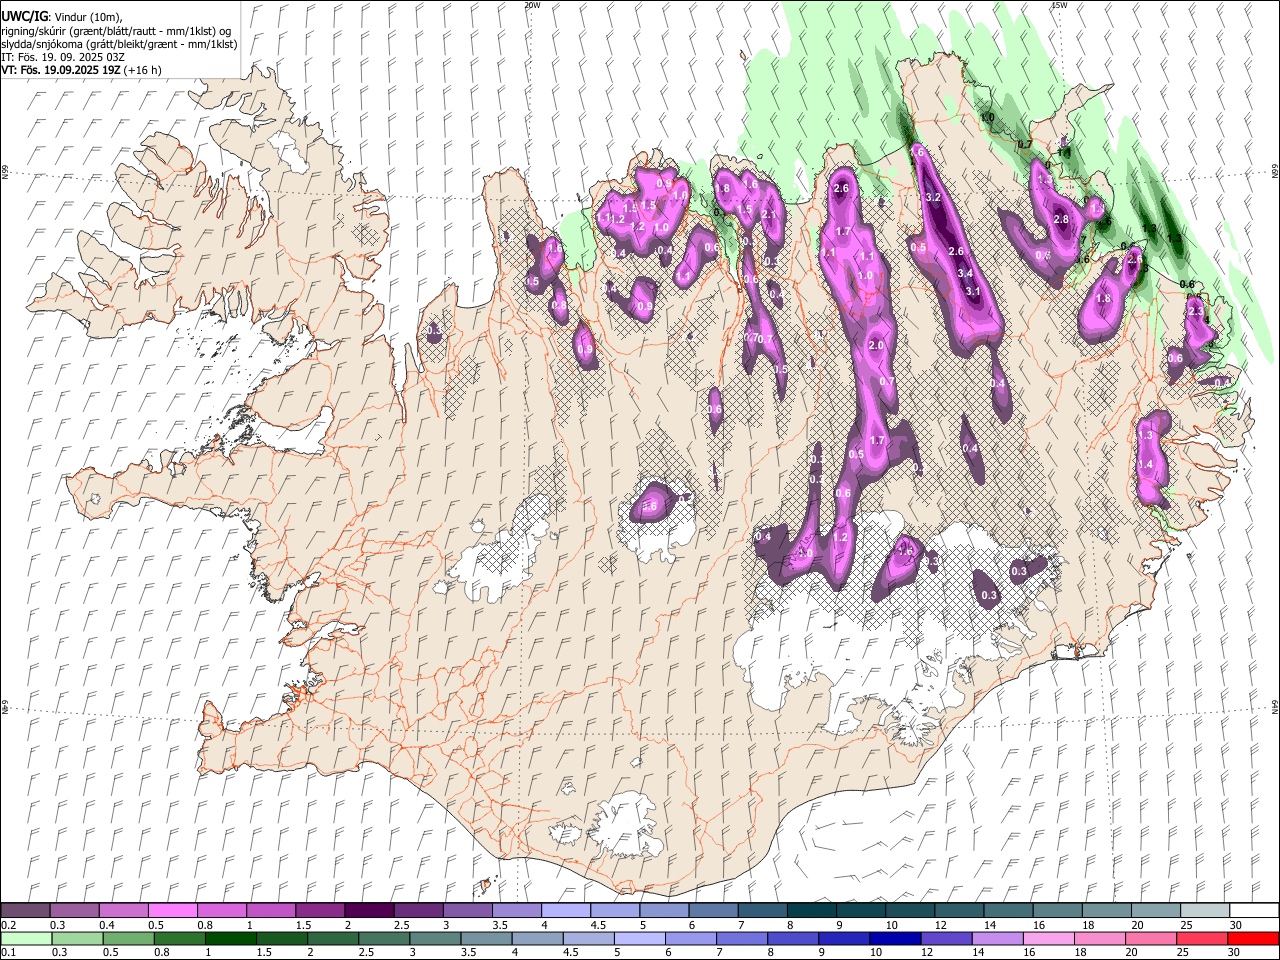Click the 'rigning/skúrir' legend description line
This screenshot has width=1280, height=960.
[116, 31]
